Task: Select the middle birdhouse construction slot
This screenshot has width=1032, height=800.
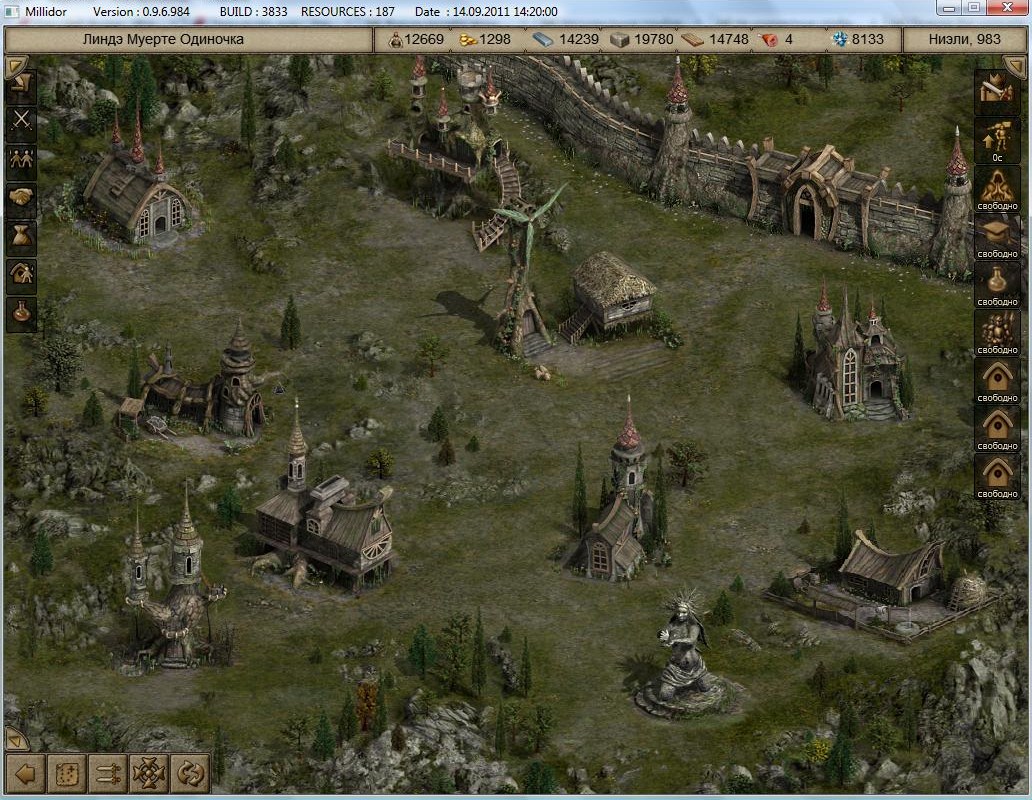Action: pyautogui.click(x=996, y=428)
